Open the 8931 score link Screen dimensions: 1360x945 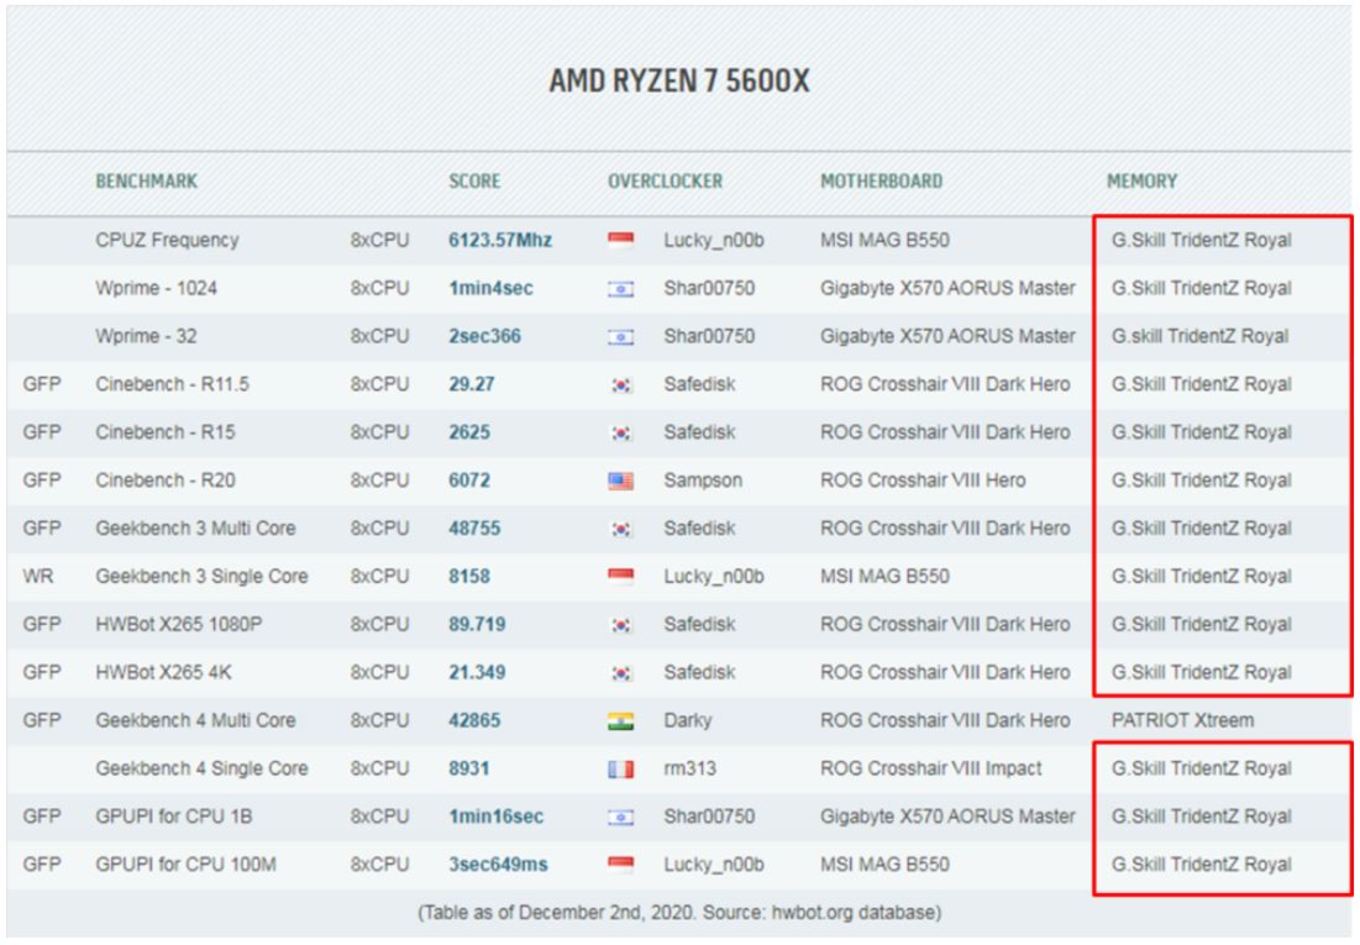click(469, 768)
